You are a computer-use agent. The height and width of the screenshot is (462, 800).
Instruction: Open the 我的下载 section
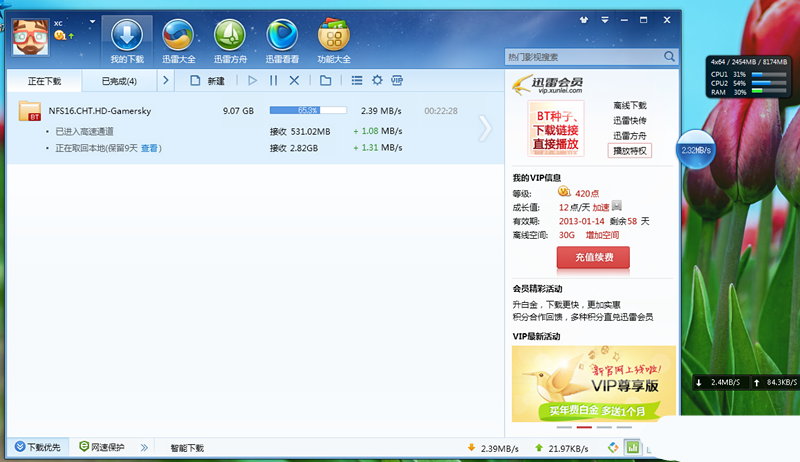(127, 41)
